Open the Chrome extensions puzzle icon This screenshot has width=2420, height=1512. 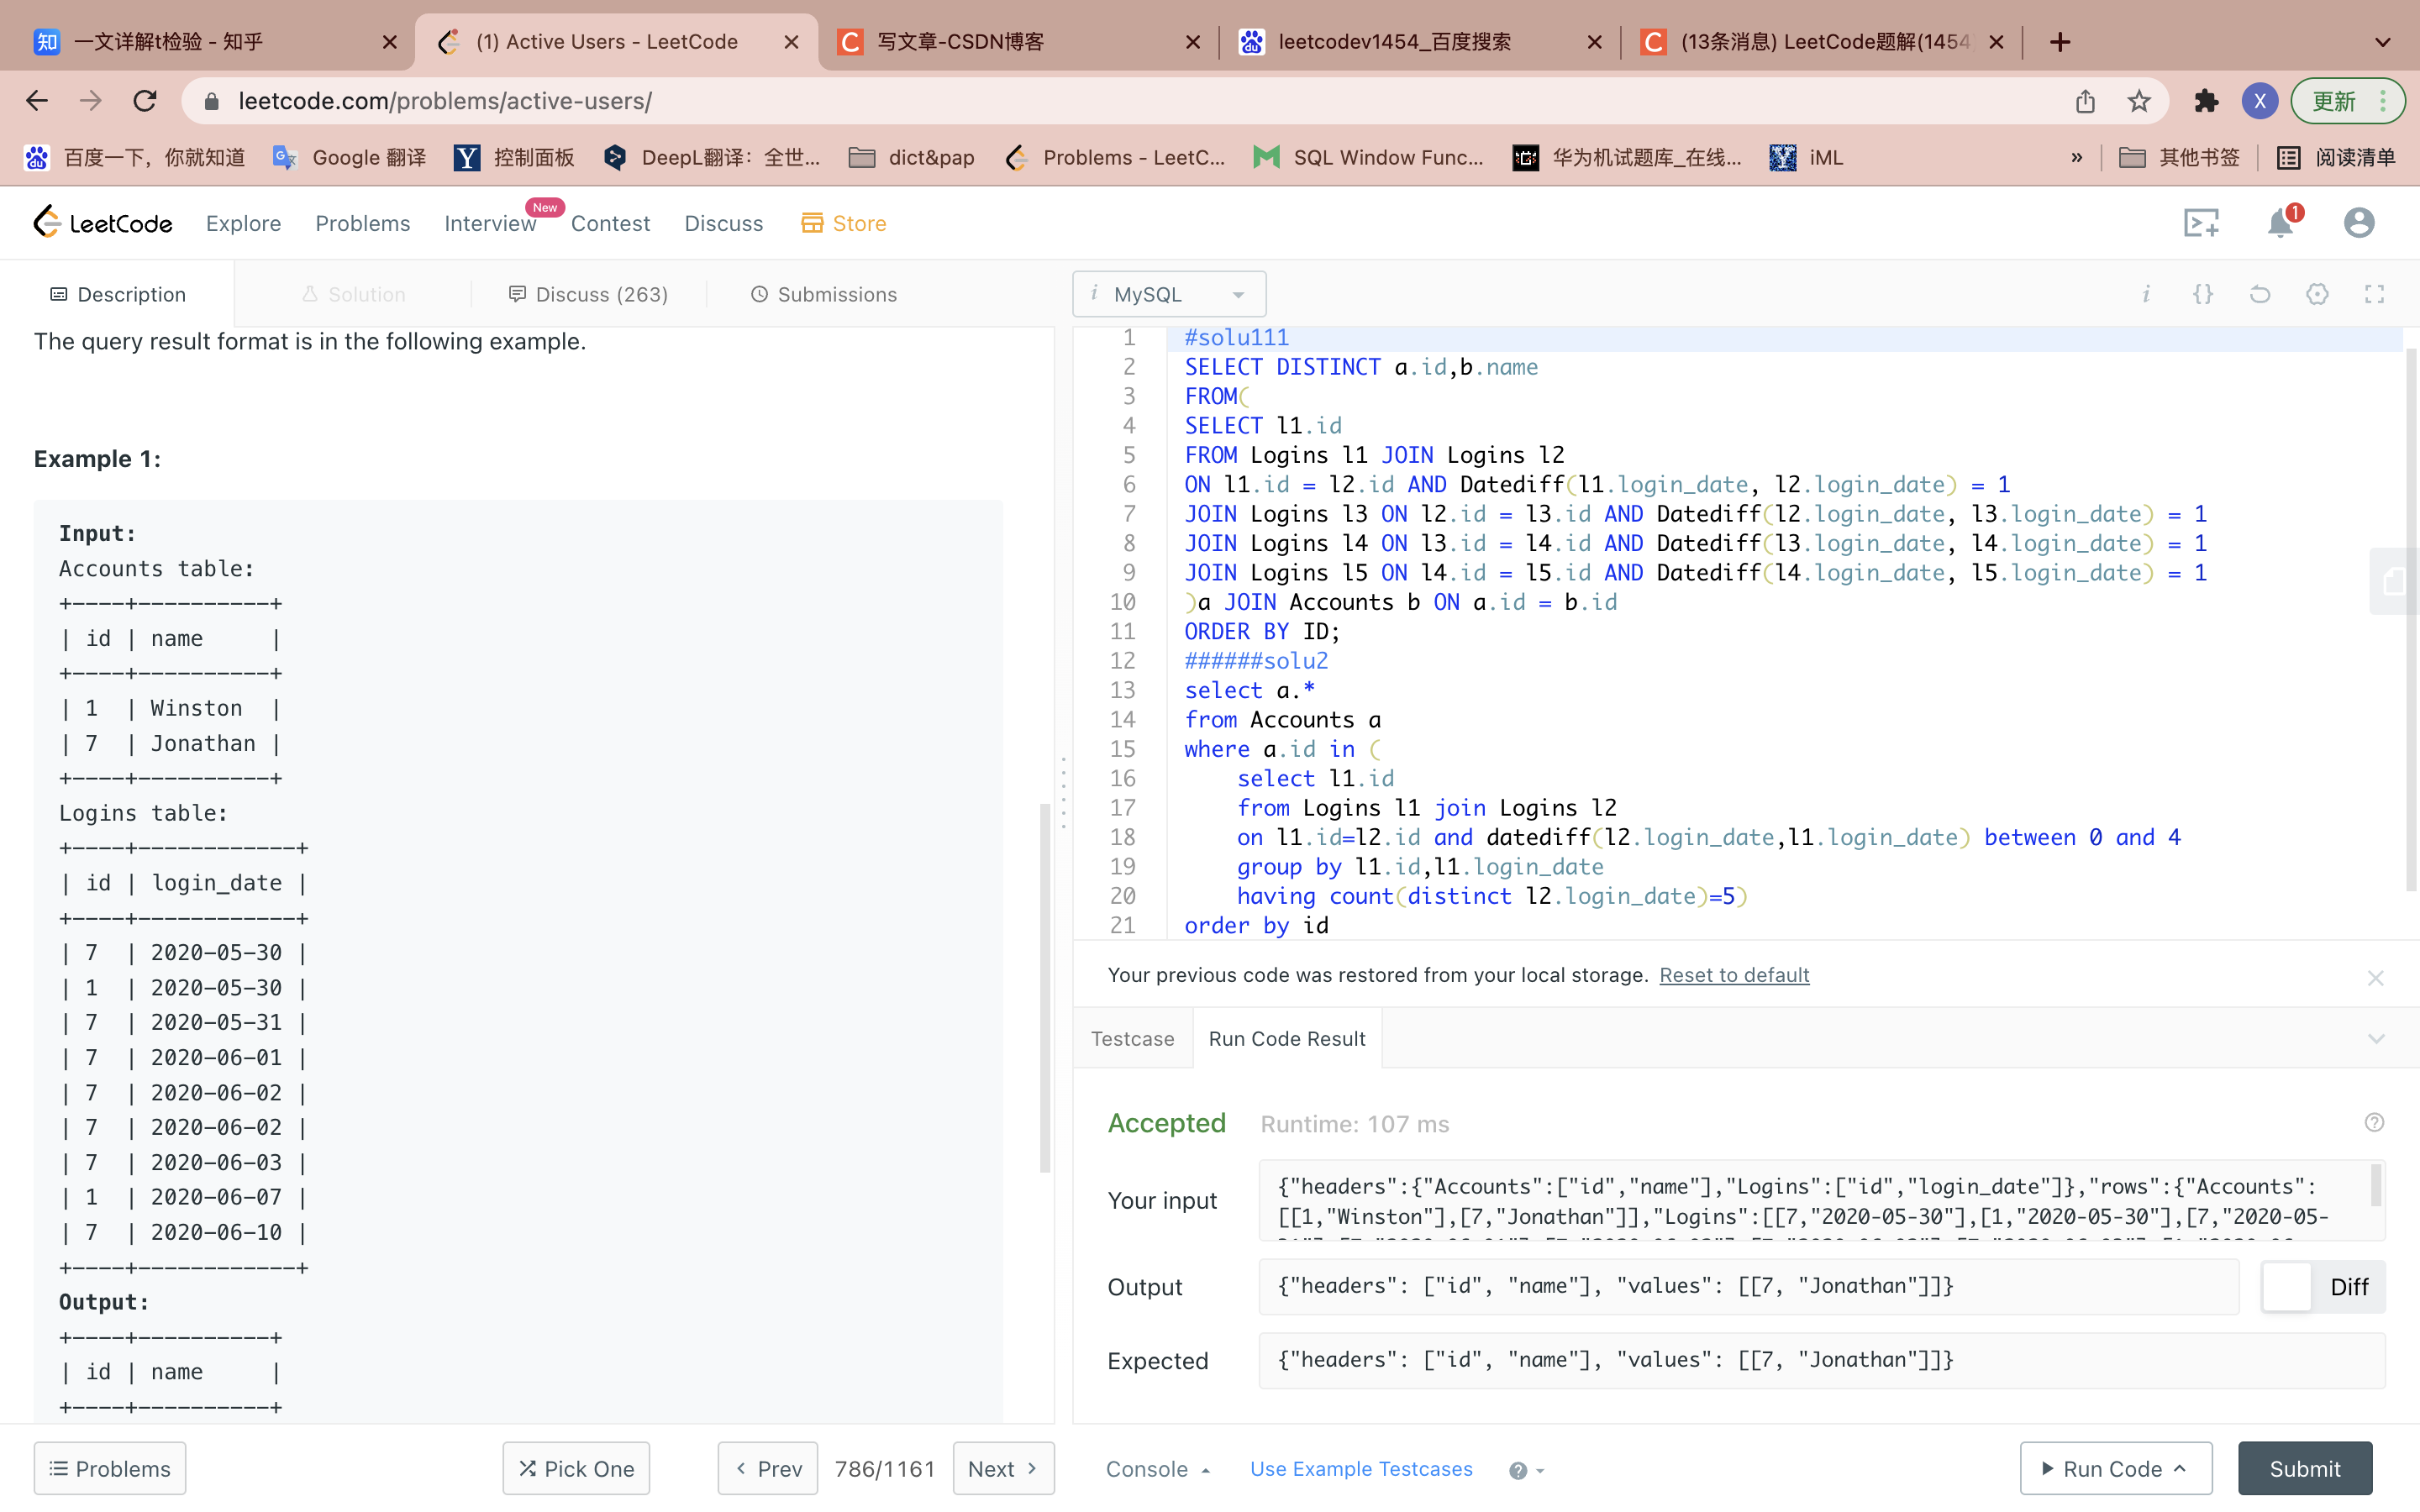click(x=2206, y=101)
